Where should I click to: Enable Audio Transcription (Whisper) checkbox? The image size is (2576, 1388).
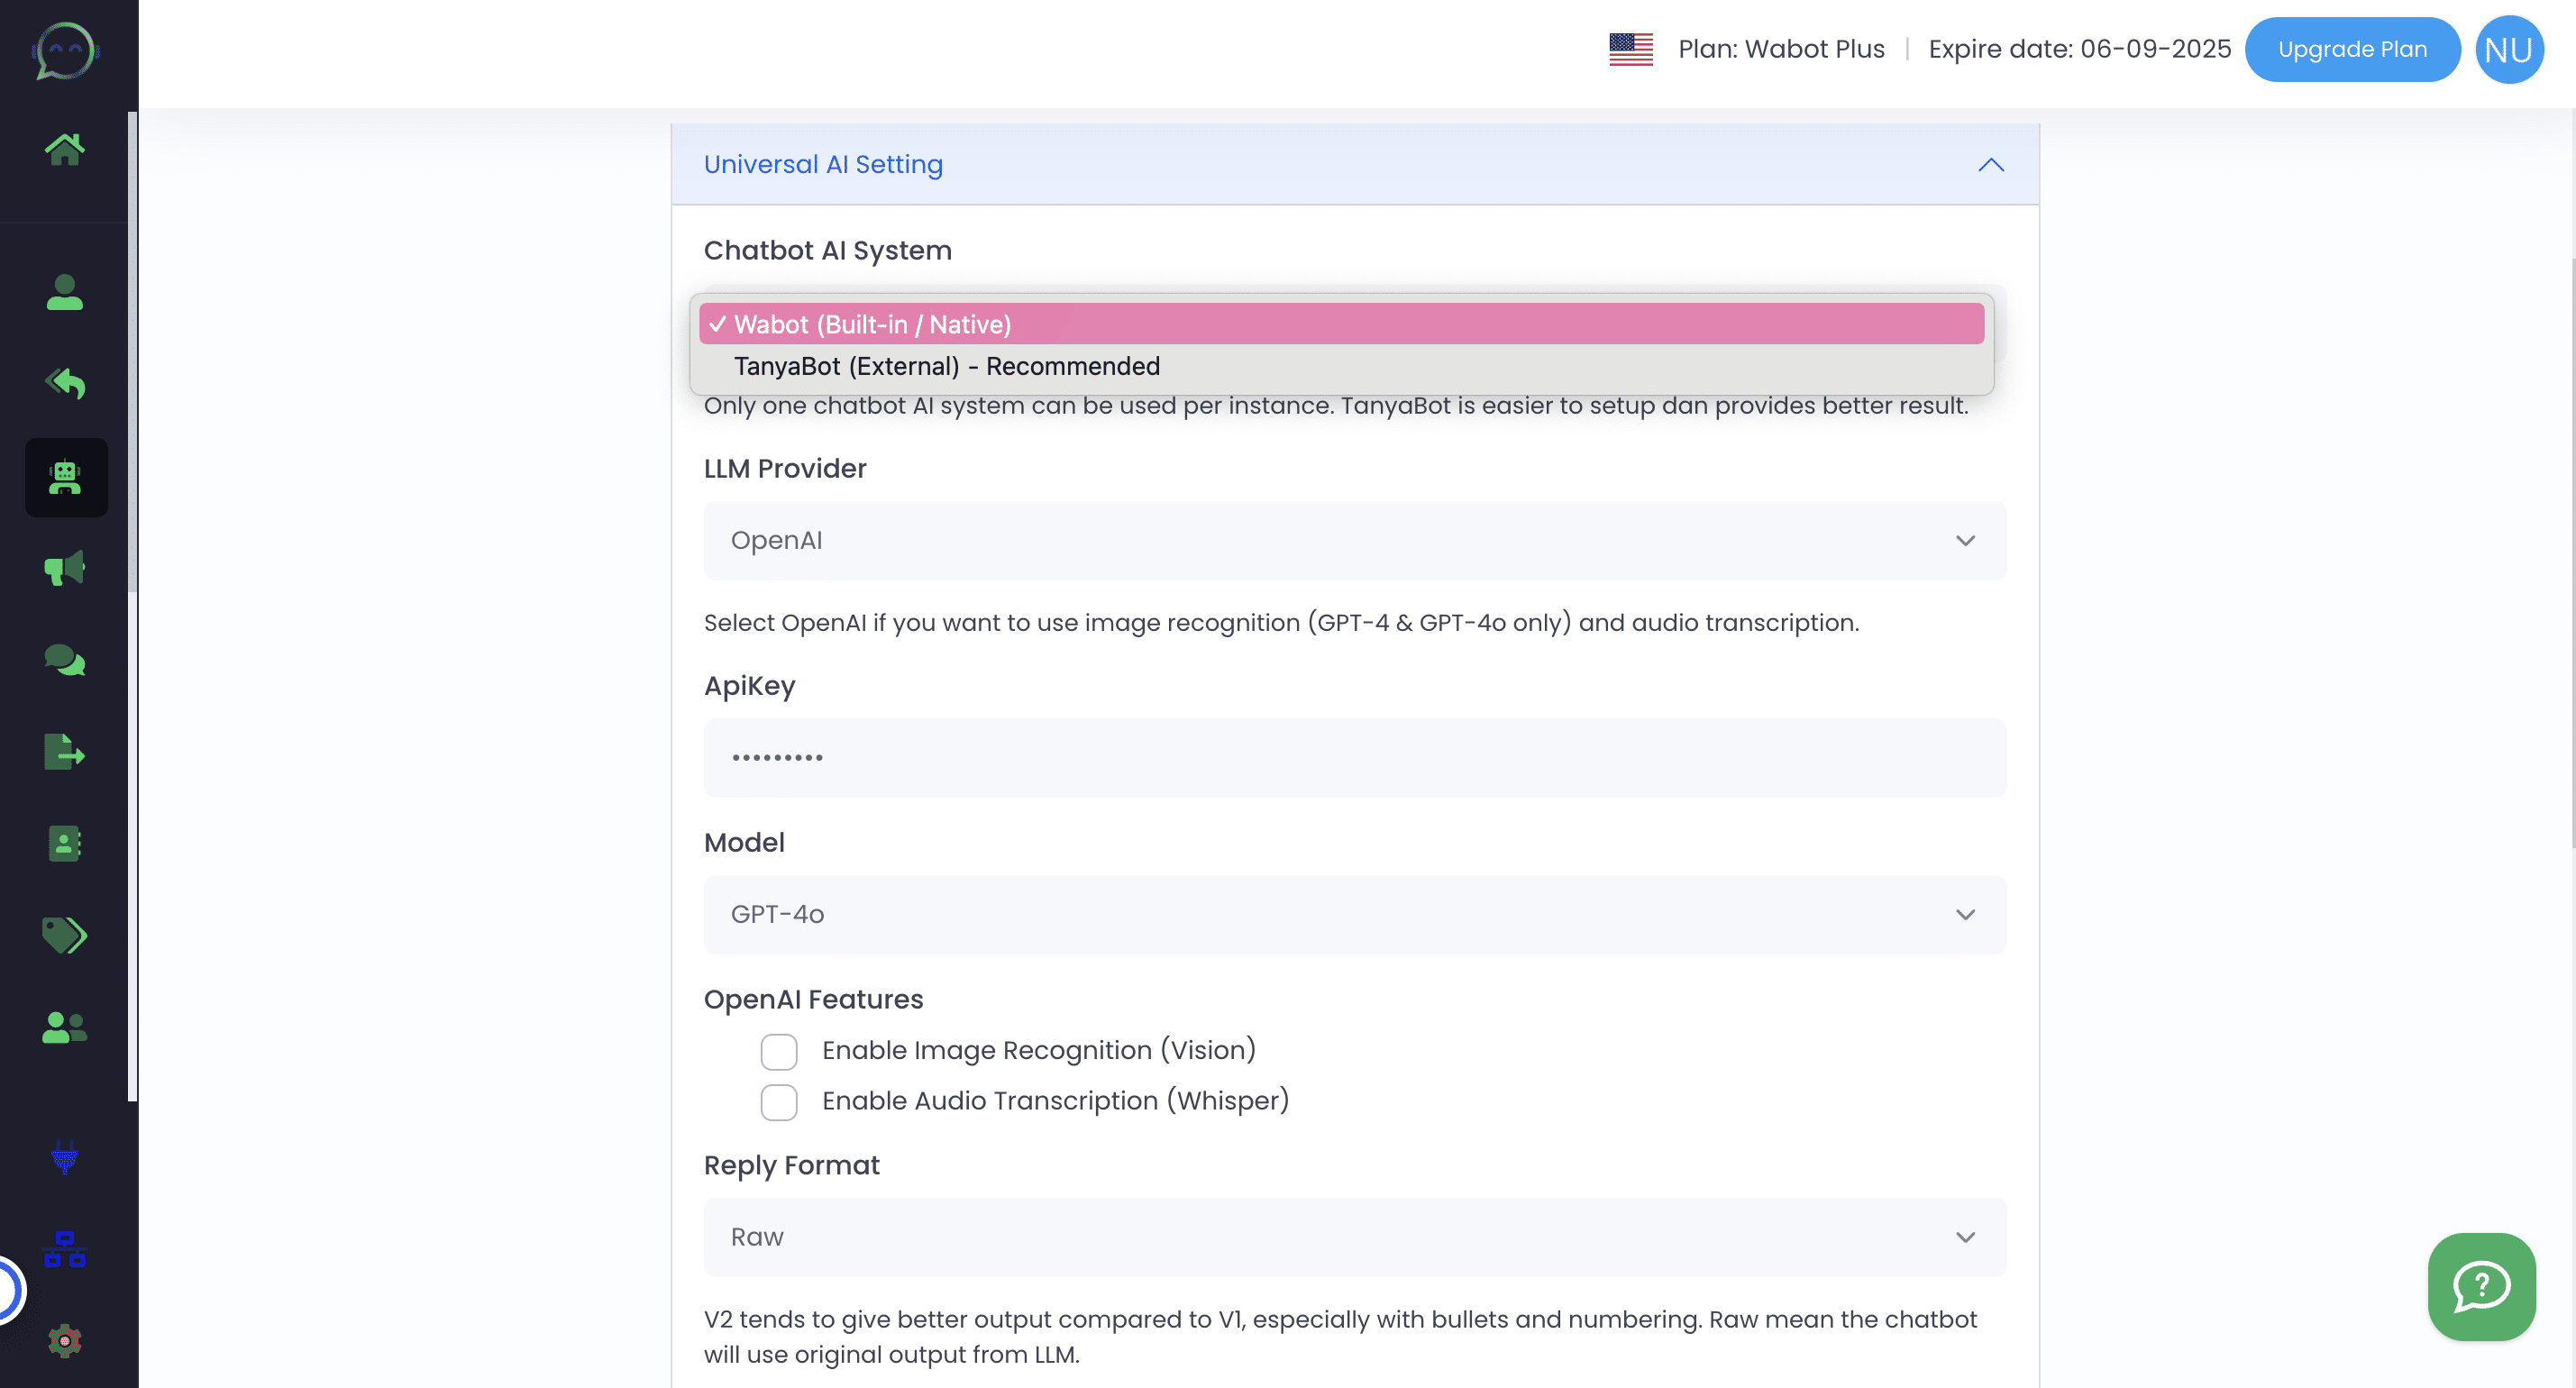pyautogui.click(x=779, y=1101)
